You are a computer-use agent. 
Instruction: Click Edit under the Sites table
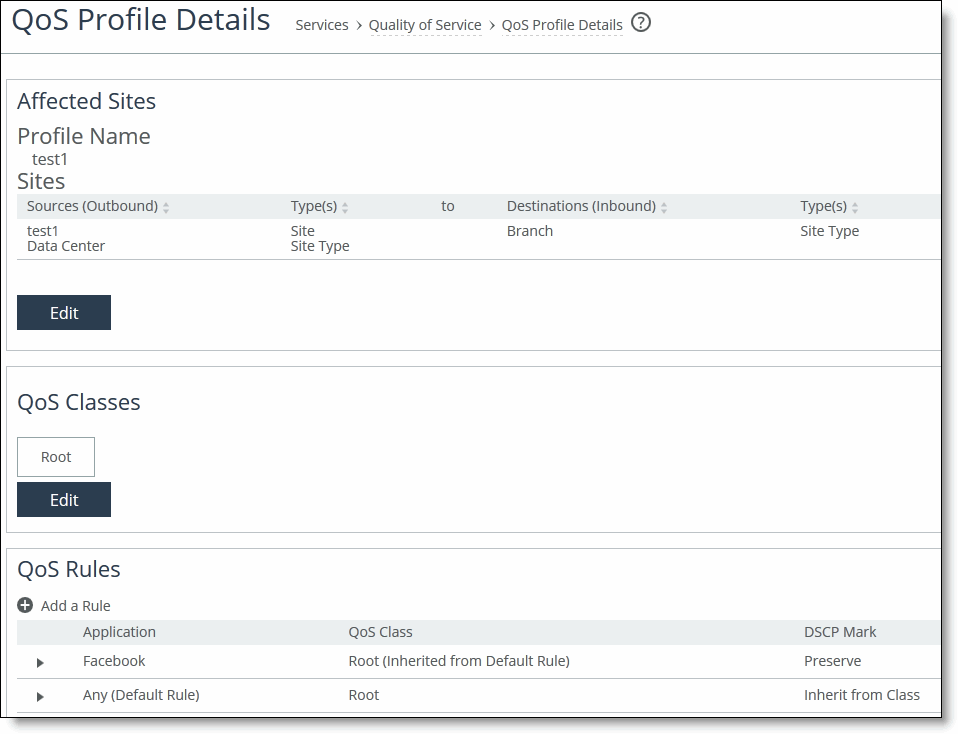(63, 312)
